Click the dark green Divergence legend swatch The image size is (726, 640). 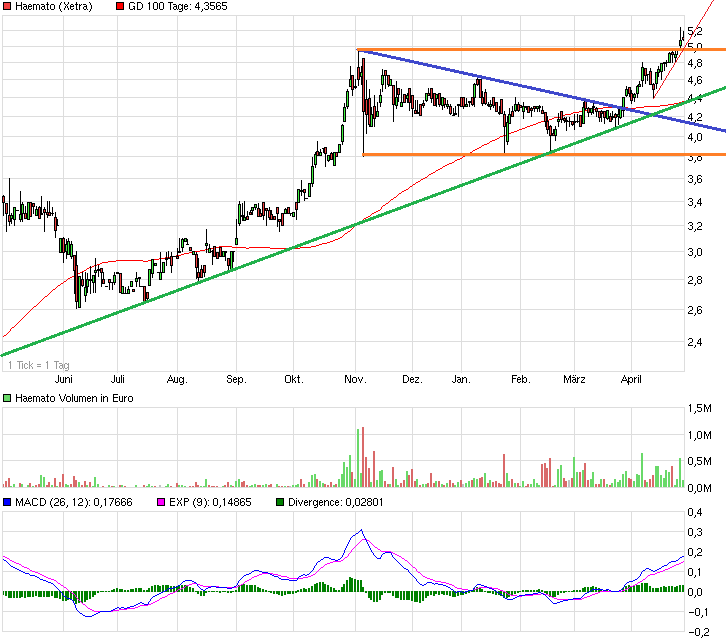(280, 502)
